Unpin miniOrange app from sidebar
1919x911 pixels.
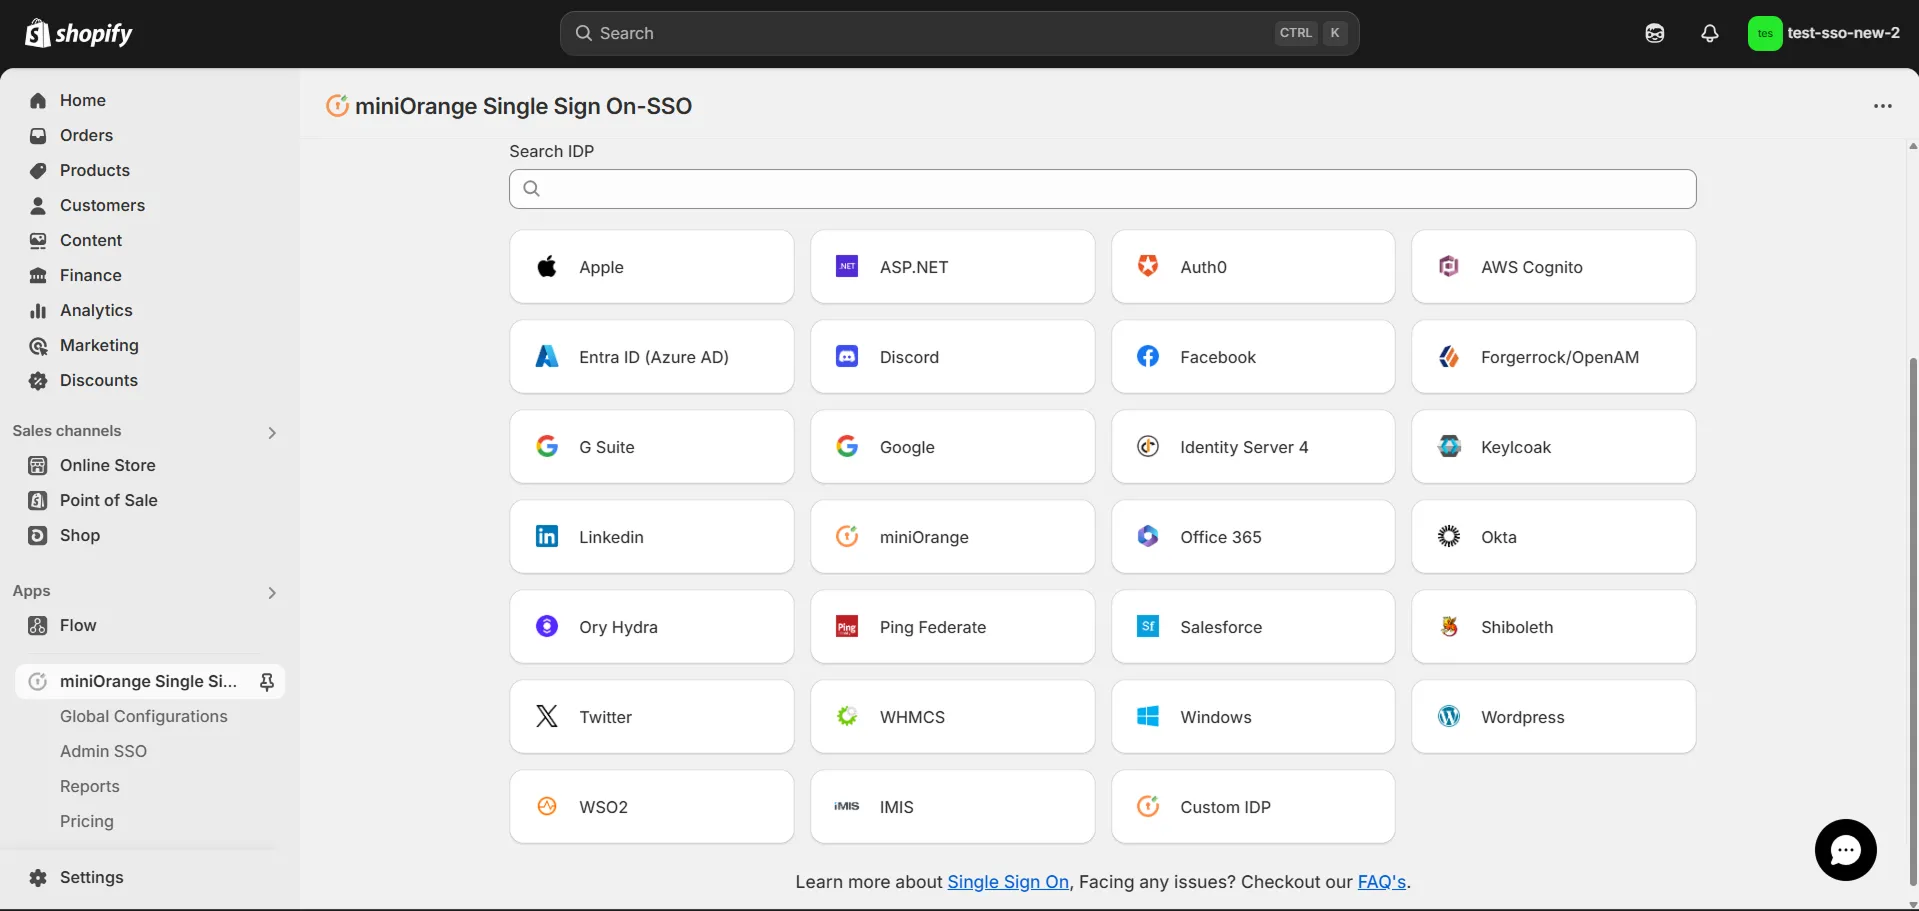(267, 682)
